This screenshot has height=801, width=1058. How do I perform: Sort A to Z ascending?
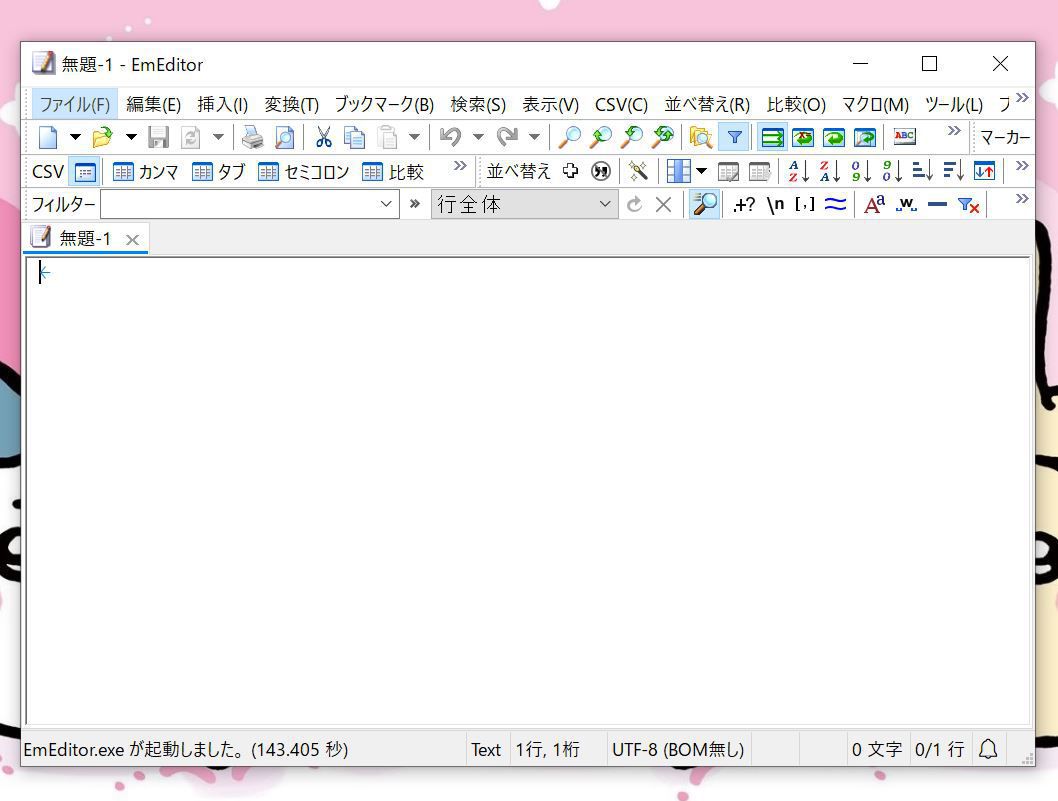[x=798, y=171]
